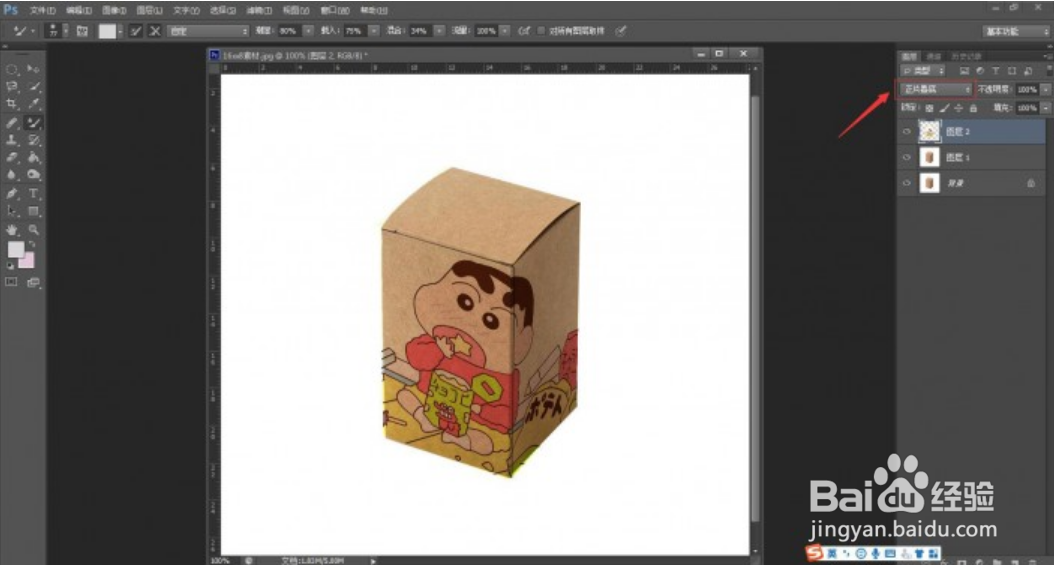Select the Eyedropper tool
This screenshot has height=565, width=1054.
coord(33,103)
